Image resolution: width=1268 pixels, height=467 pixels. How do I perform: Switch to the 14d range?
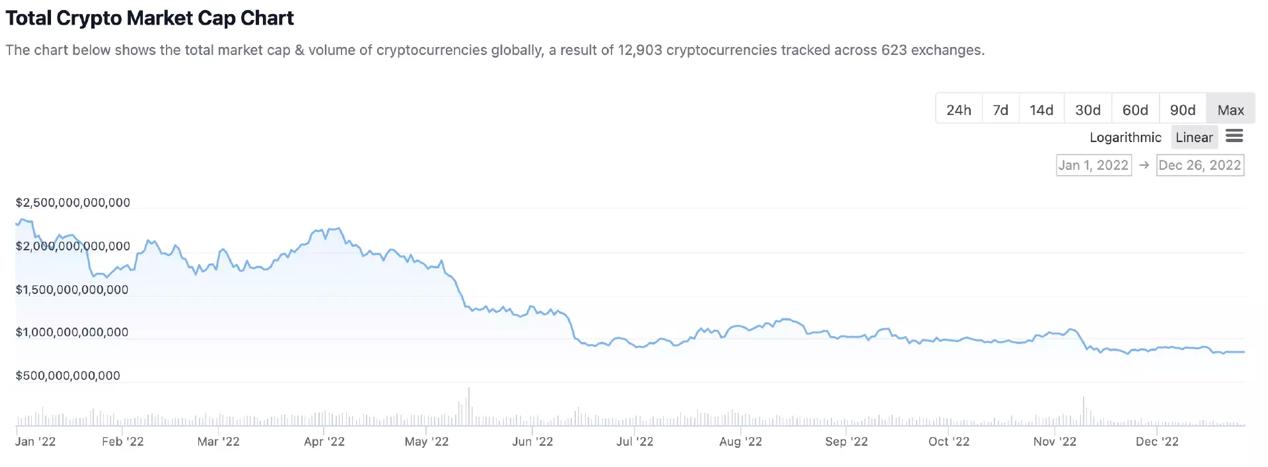1041,109
